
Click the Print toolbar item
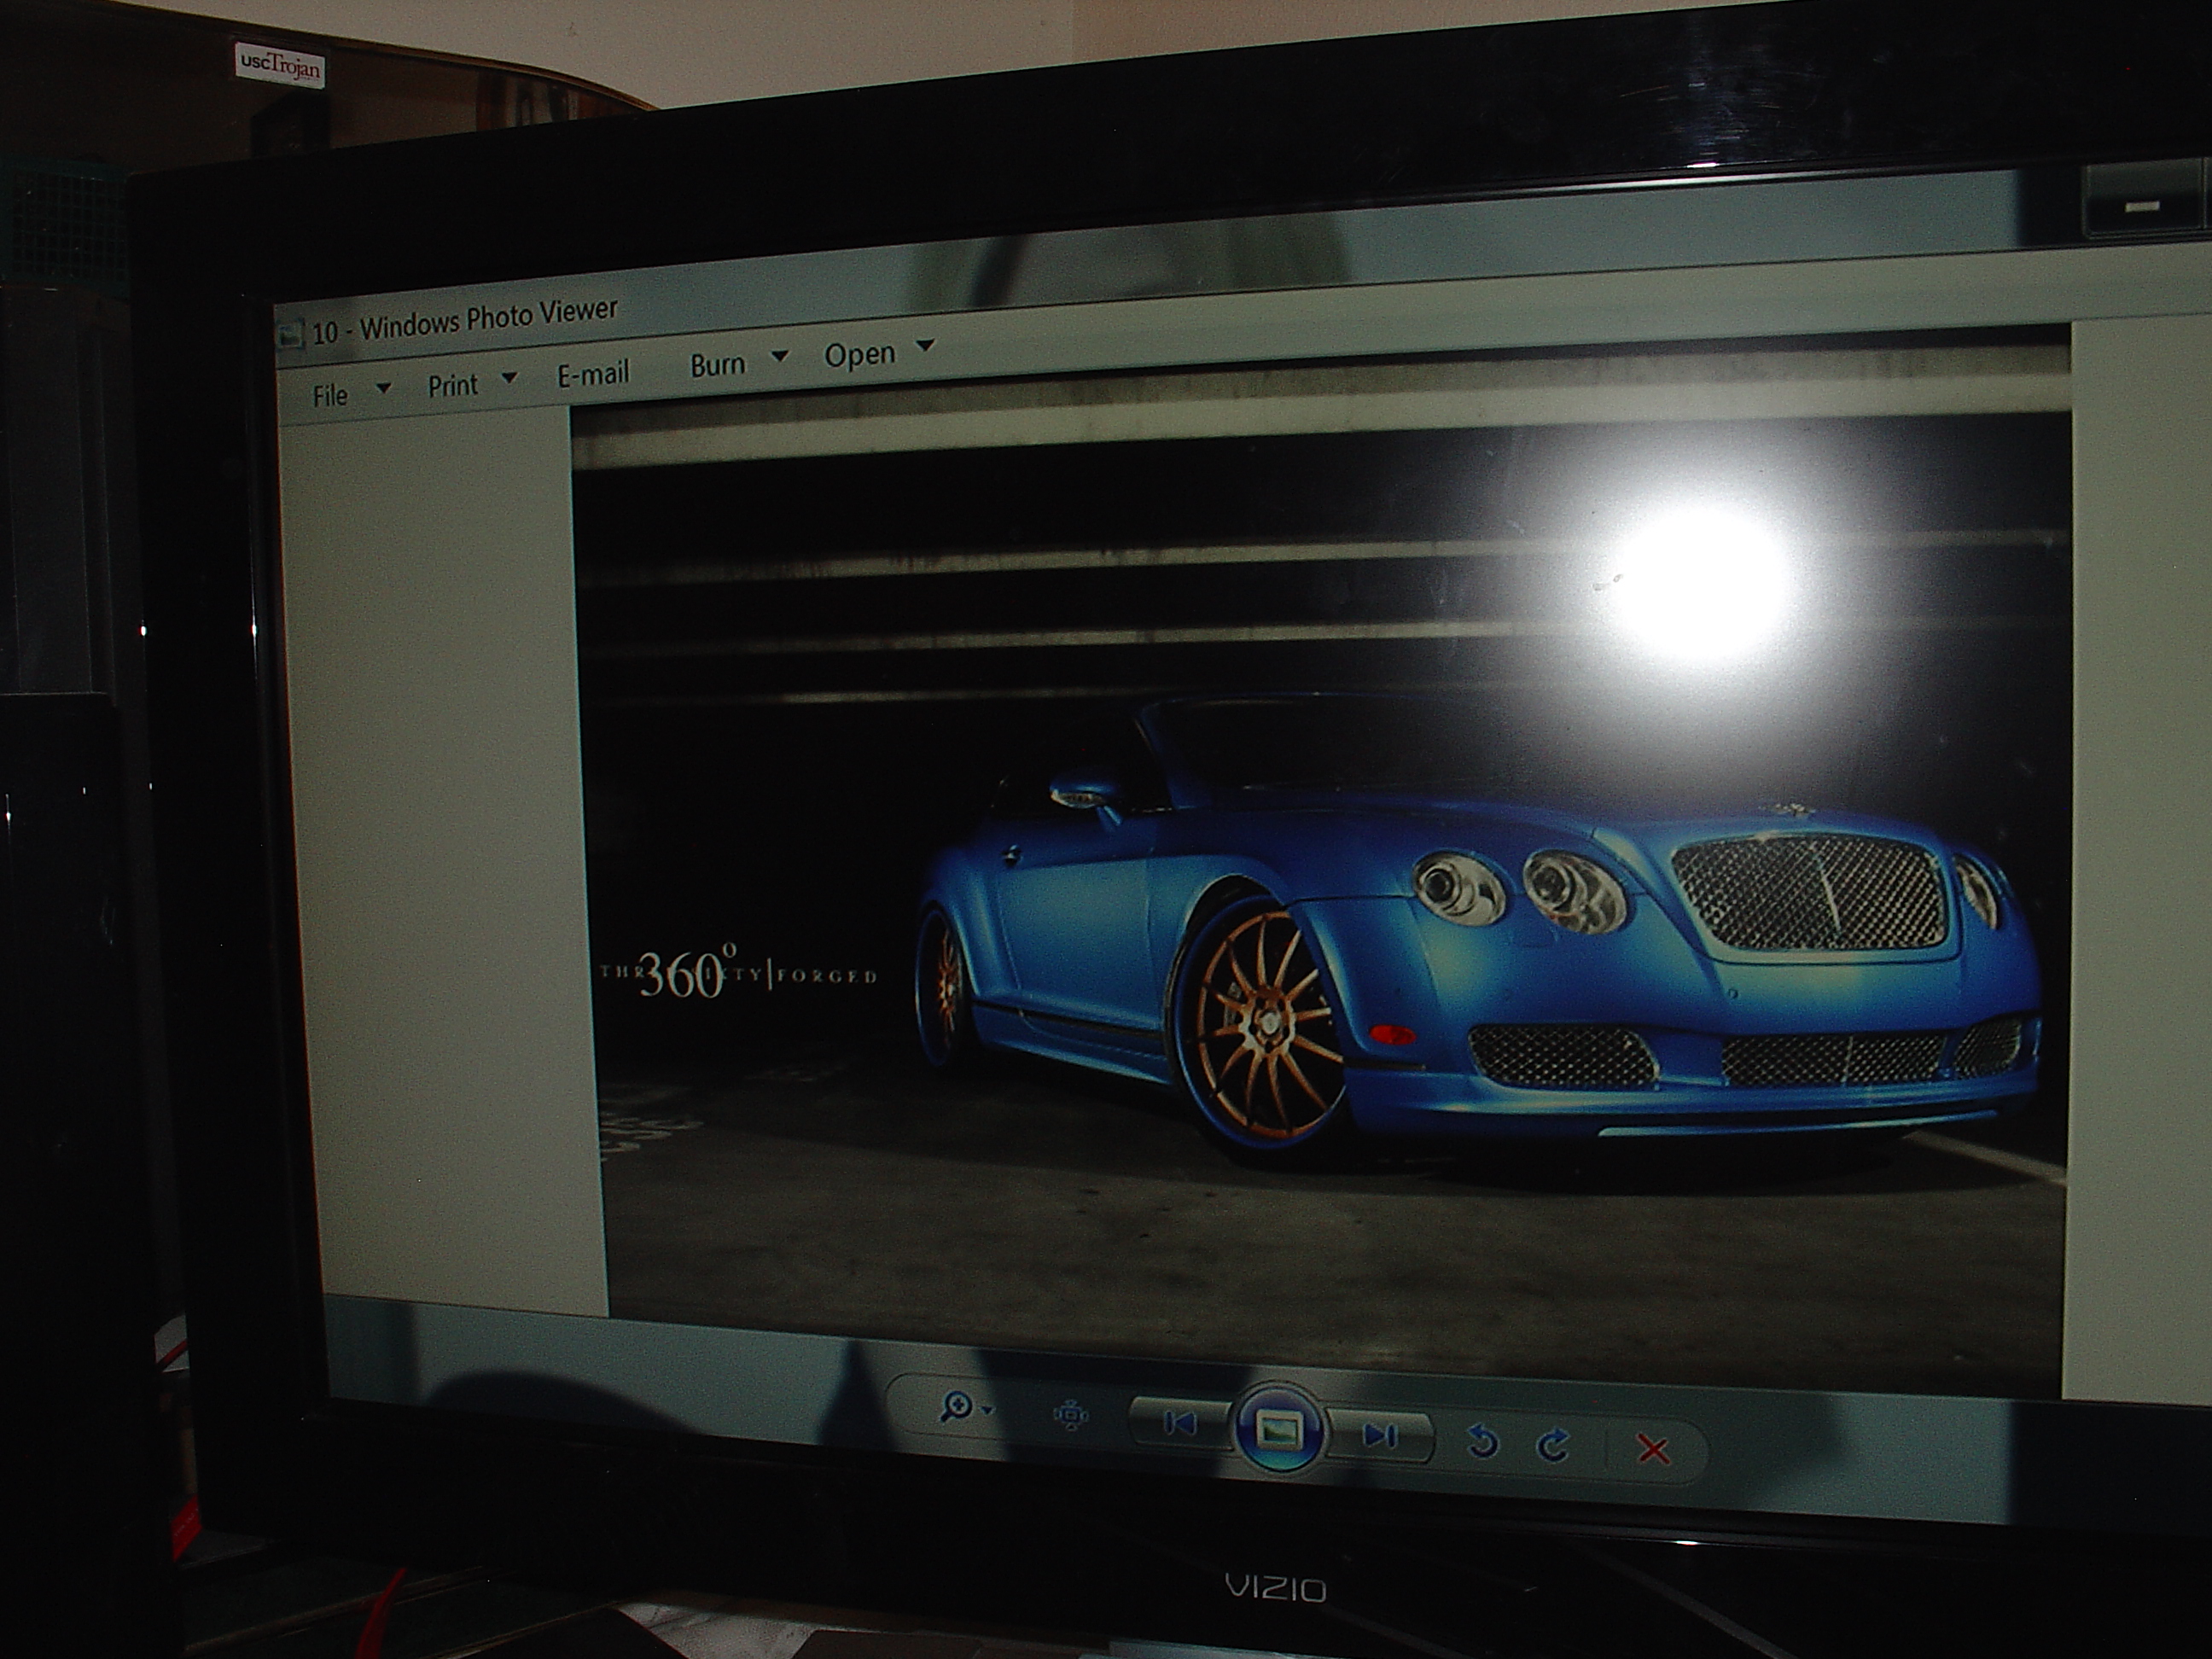tap(453, 385)
